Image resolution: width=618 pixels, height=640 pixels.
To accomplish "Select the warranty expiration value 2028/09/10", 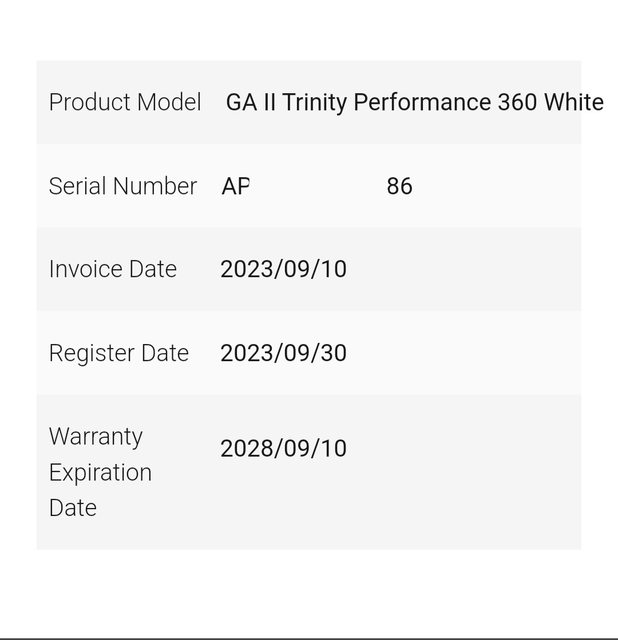I will click(x=283, y=448).
